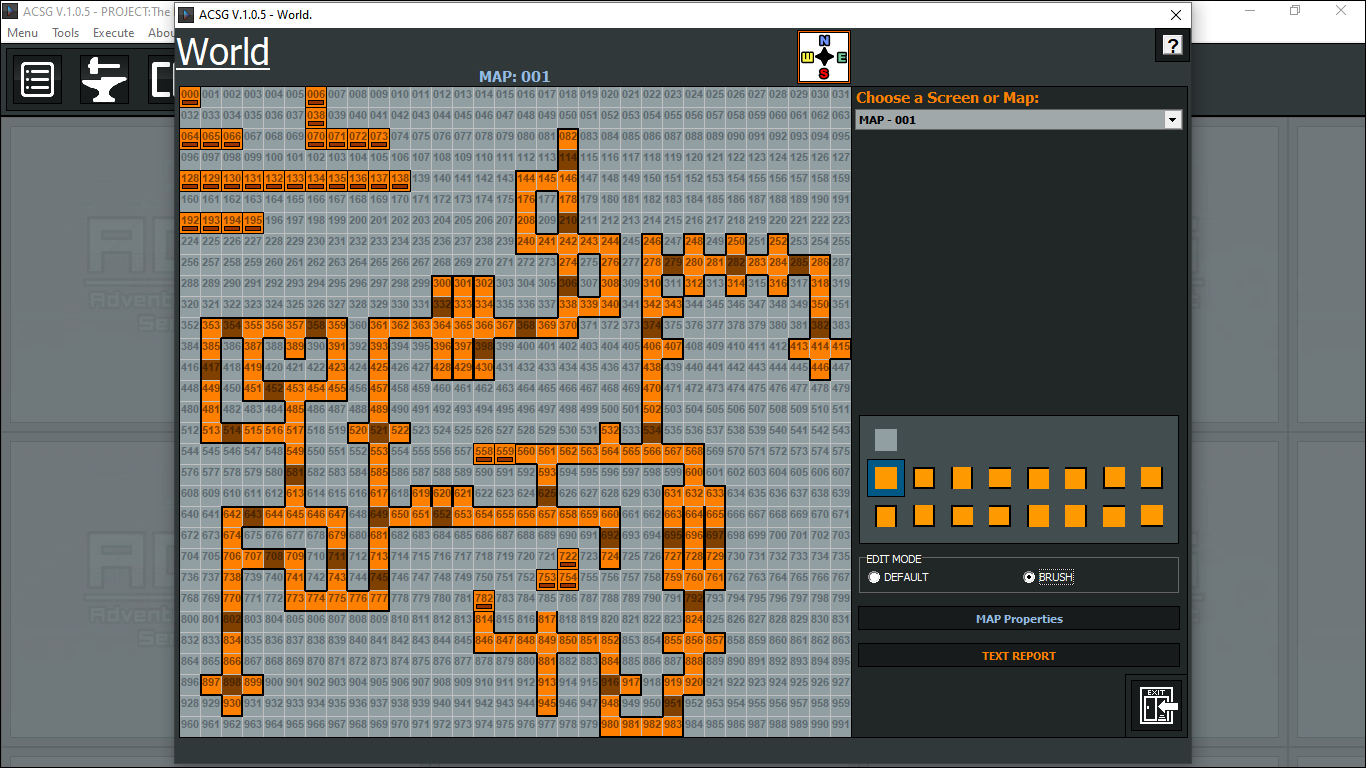Choose the tile with left and bottom walls only
The image size is (1366, 768).
(x=1114, y=478)
